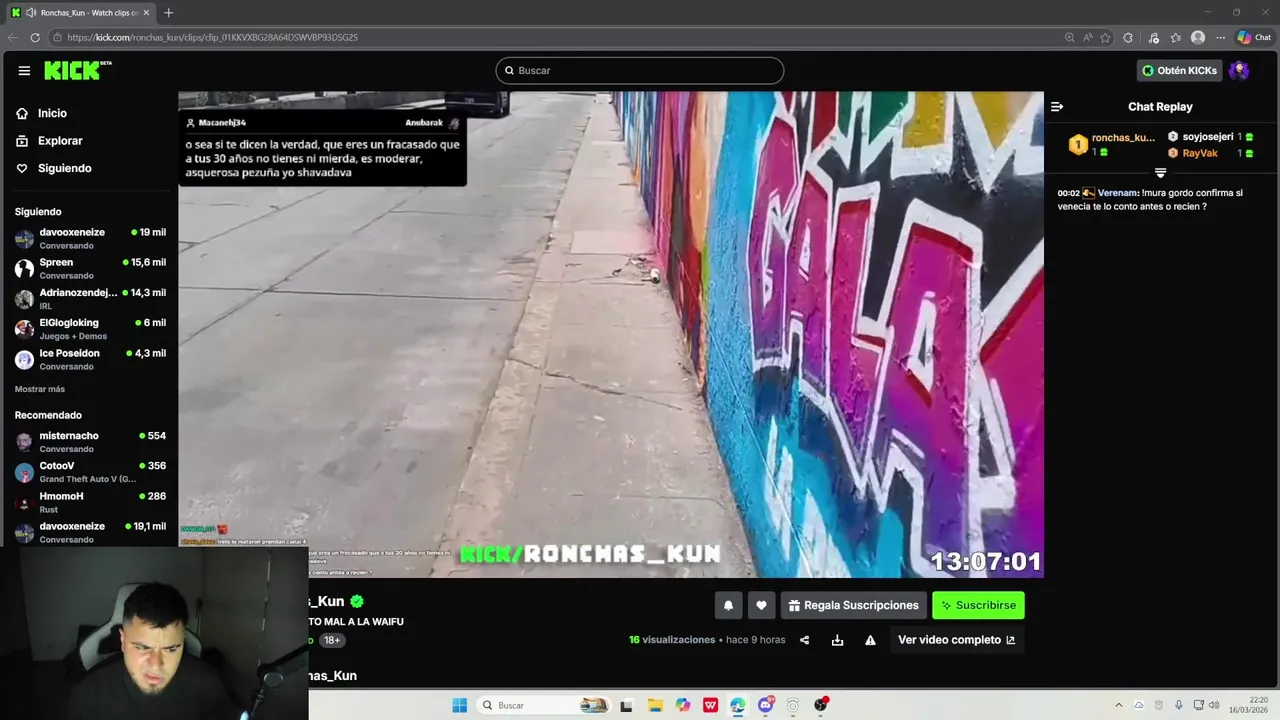
Task: Open ElGlogloking channel
Action: pos(90,329)
